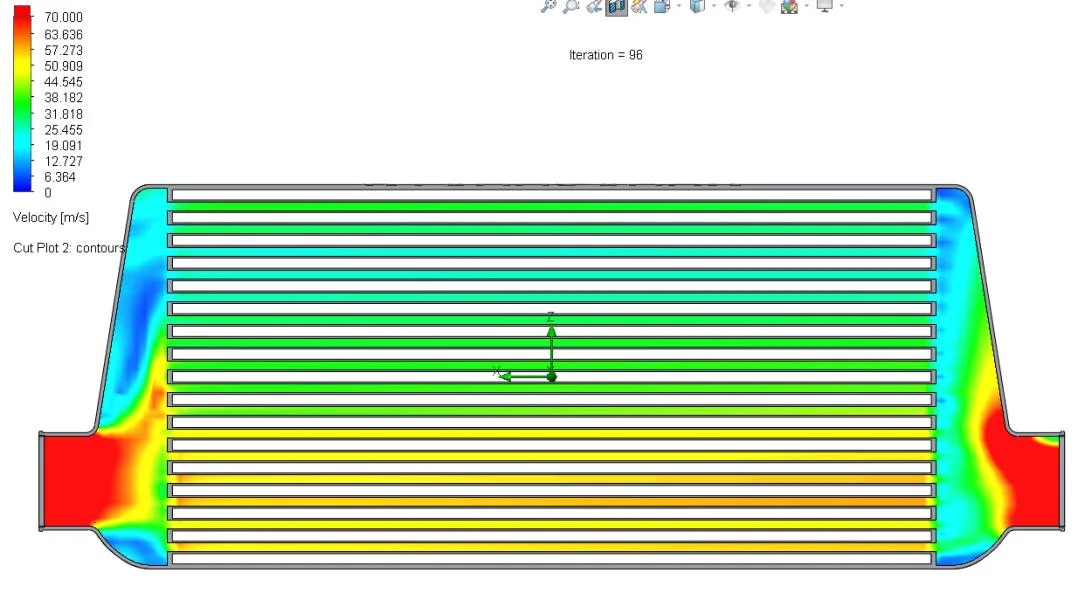Click the legend value 31.818
This screenshot has width=1085, height=600.
point(63,114)
